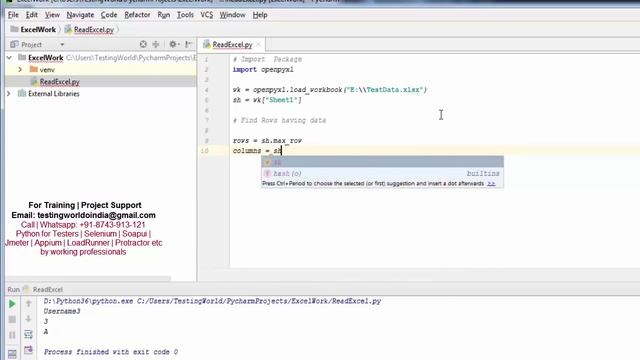
Task: Open the Edit menu
Action: [x=31, y=15]
